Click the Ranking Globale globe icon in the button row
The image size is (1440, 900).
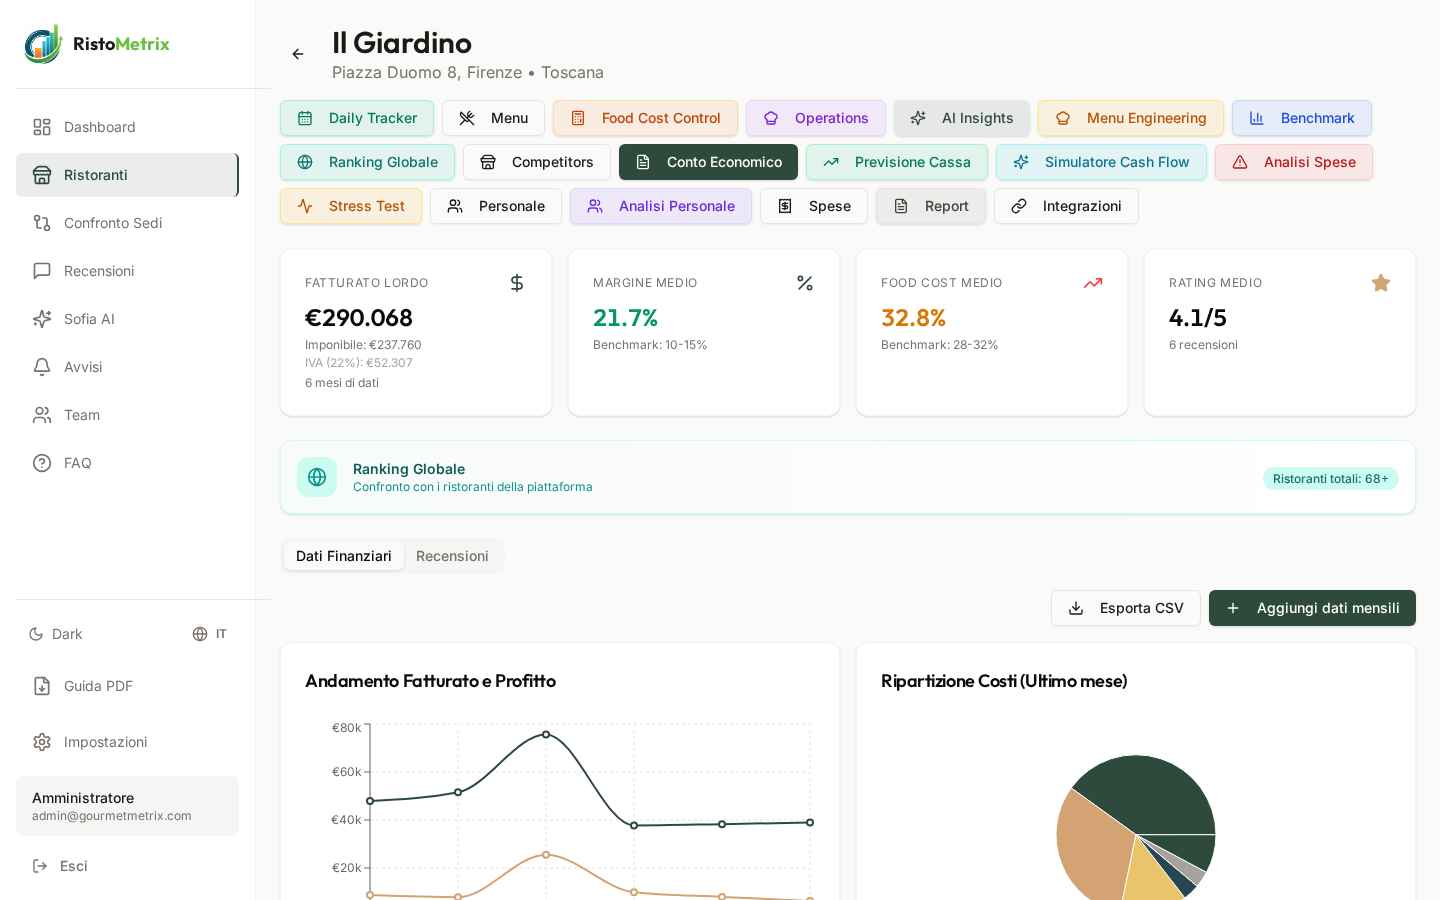point(305,162)
